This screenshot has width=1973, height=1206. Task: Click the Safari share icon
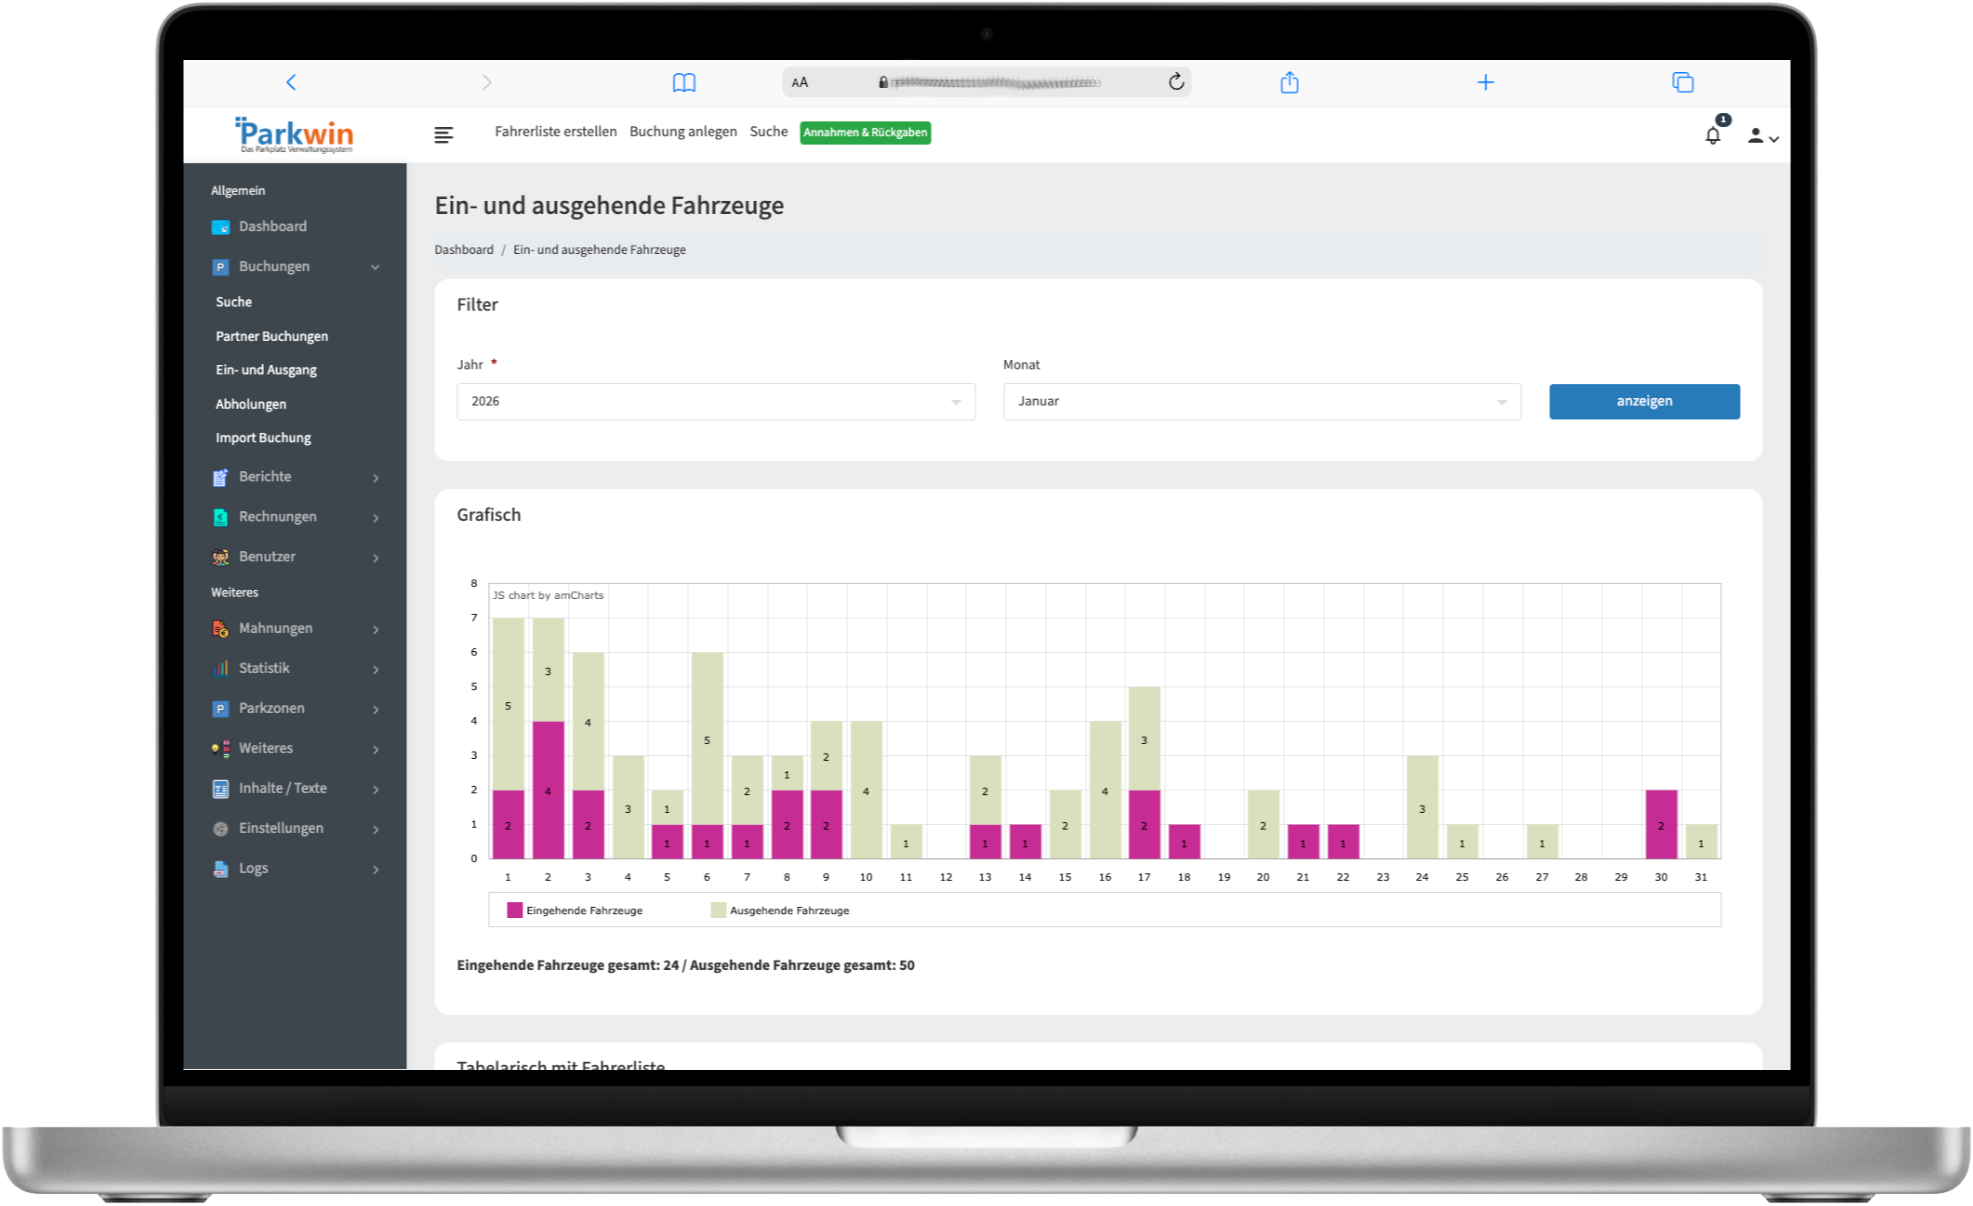click(1289, 83)
